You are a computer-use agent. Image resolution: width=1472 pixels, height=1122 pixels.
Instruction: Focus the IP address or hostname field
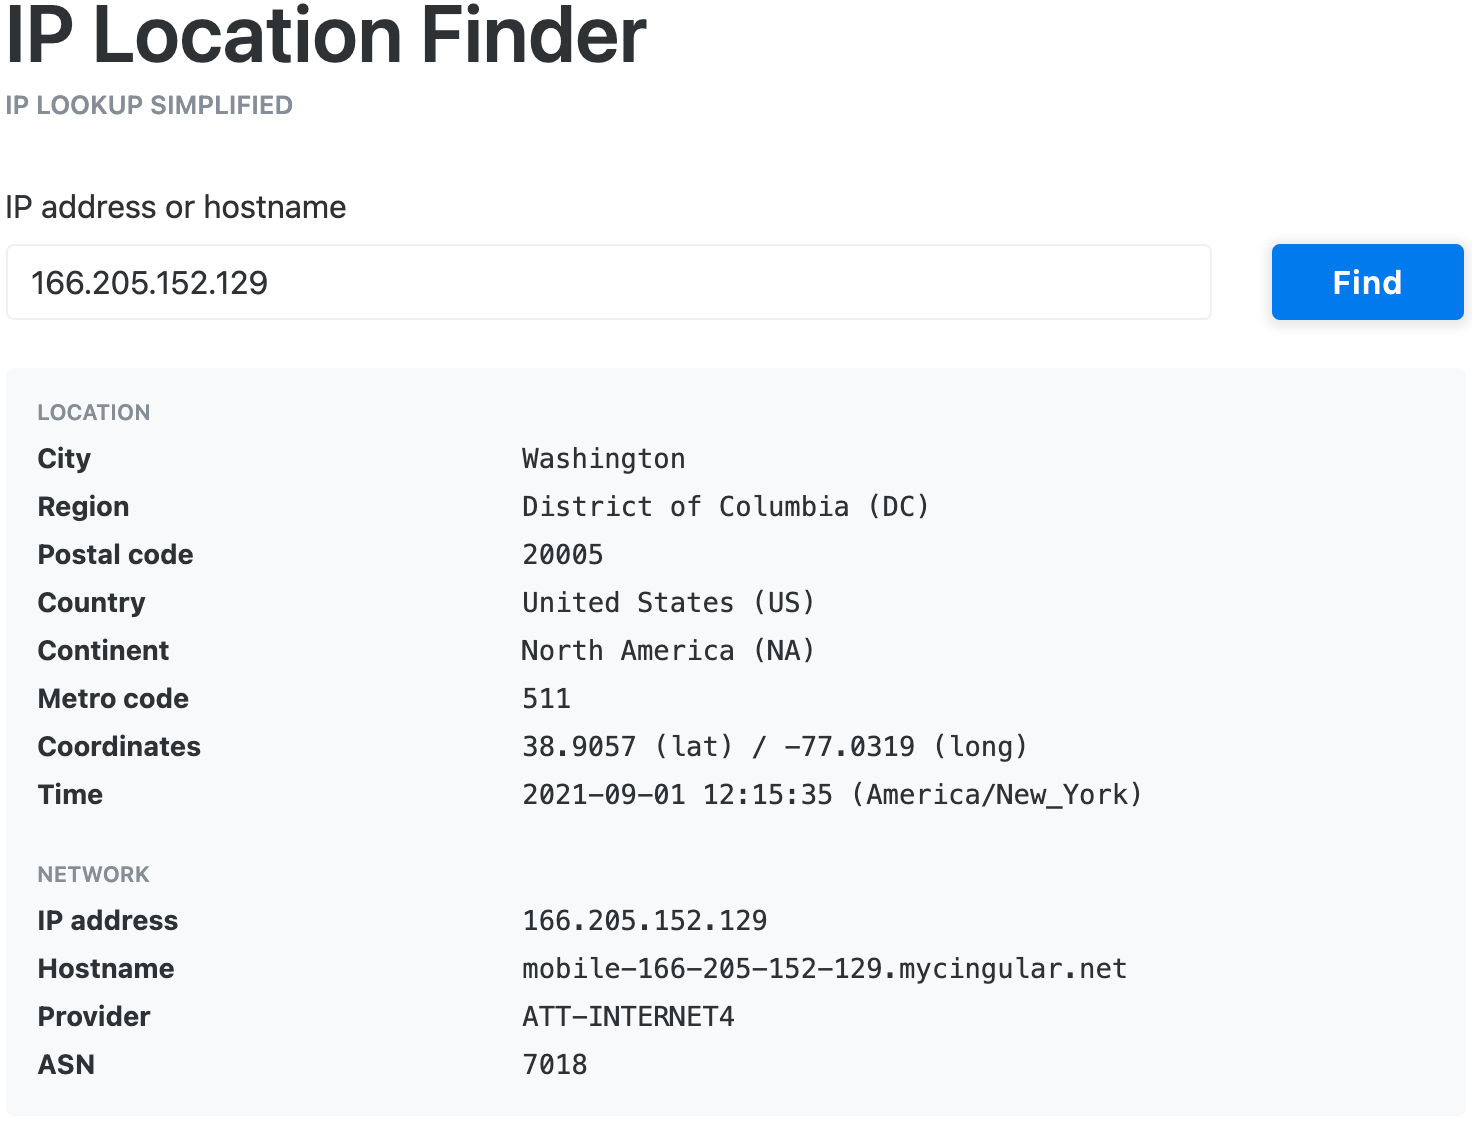[609, 282]
